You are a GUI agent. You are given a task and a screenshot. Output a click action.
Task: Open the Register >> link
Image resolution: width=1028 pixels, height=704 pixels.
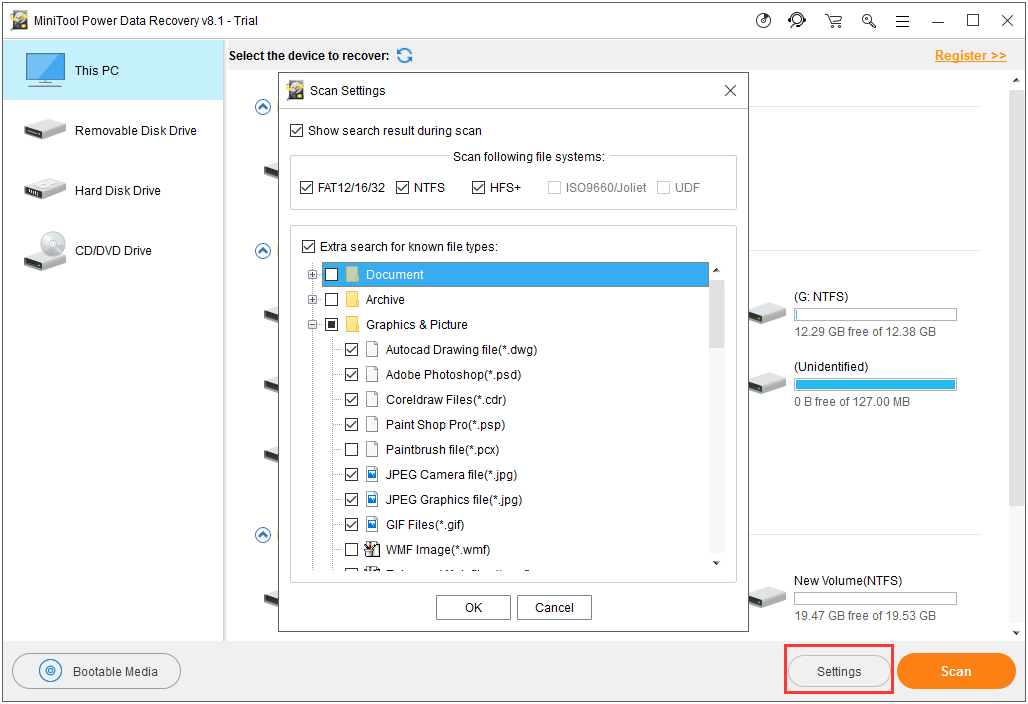tap(970, 56)
